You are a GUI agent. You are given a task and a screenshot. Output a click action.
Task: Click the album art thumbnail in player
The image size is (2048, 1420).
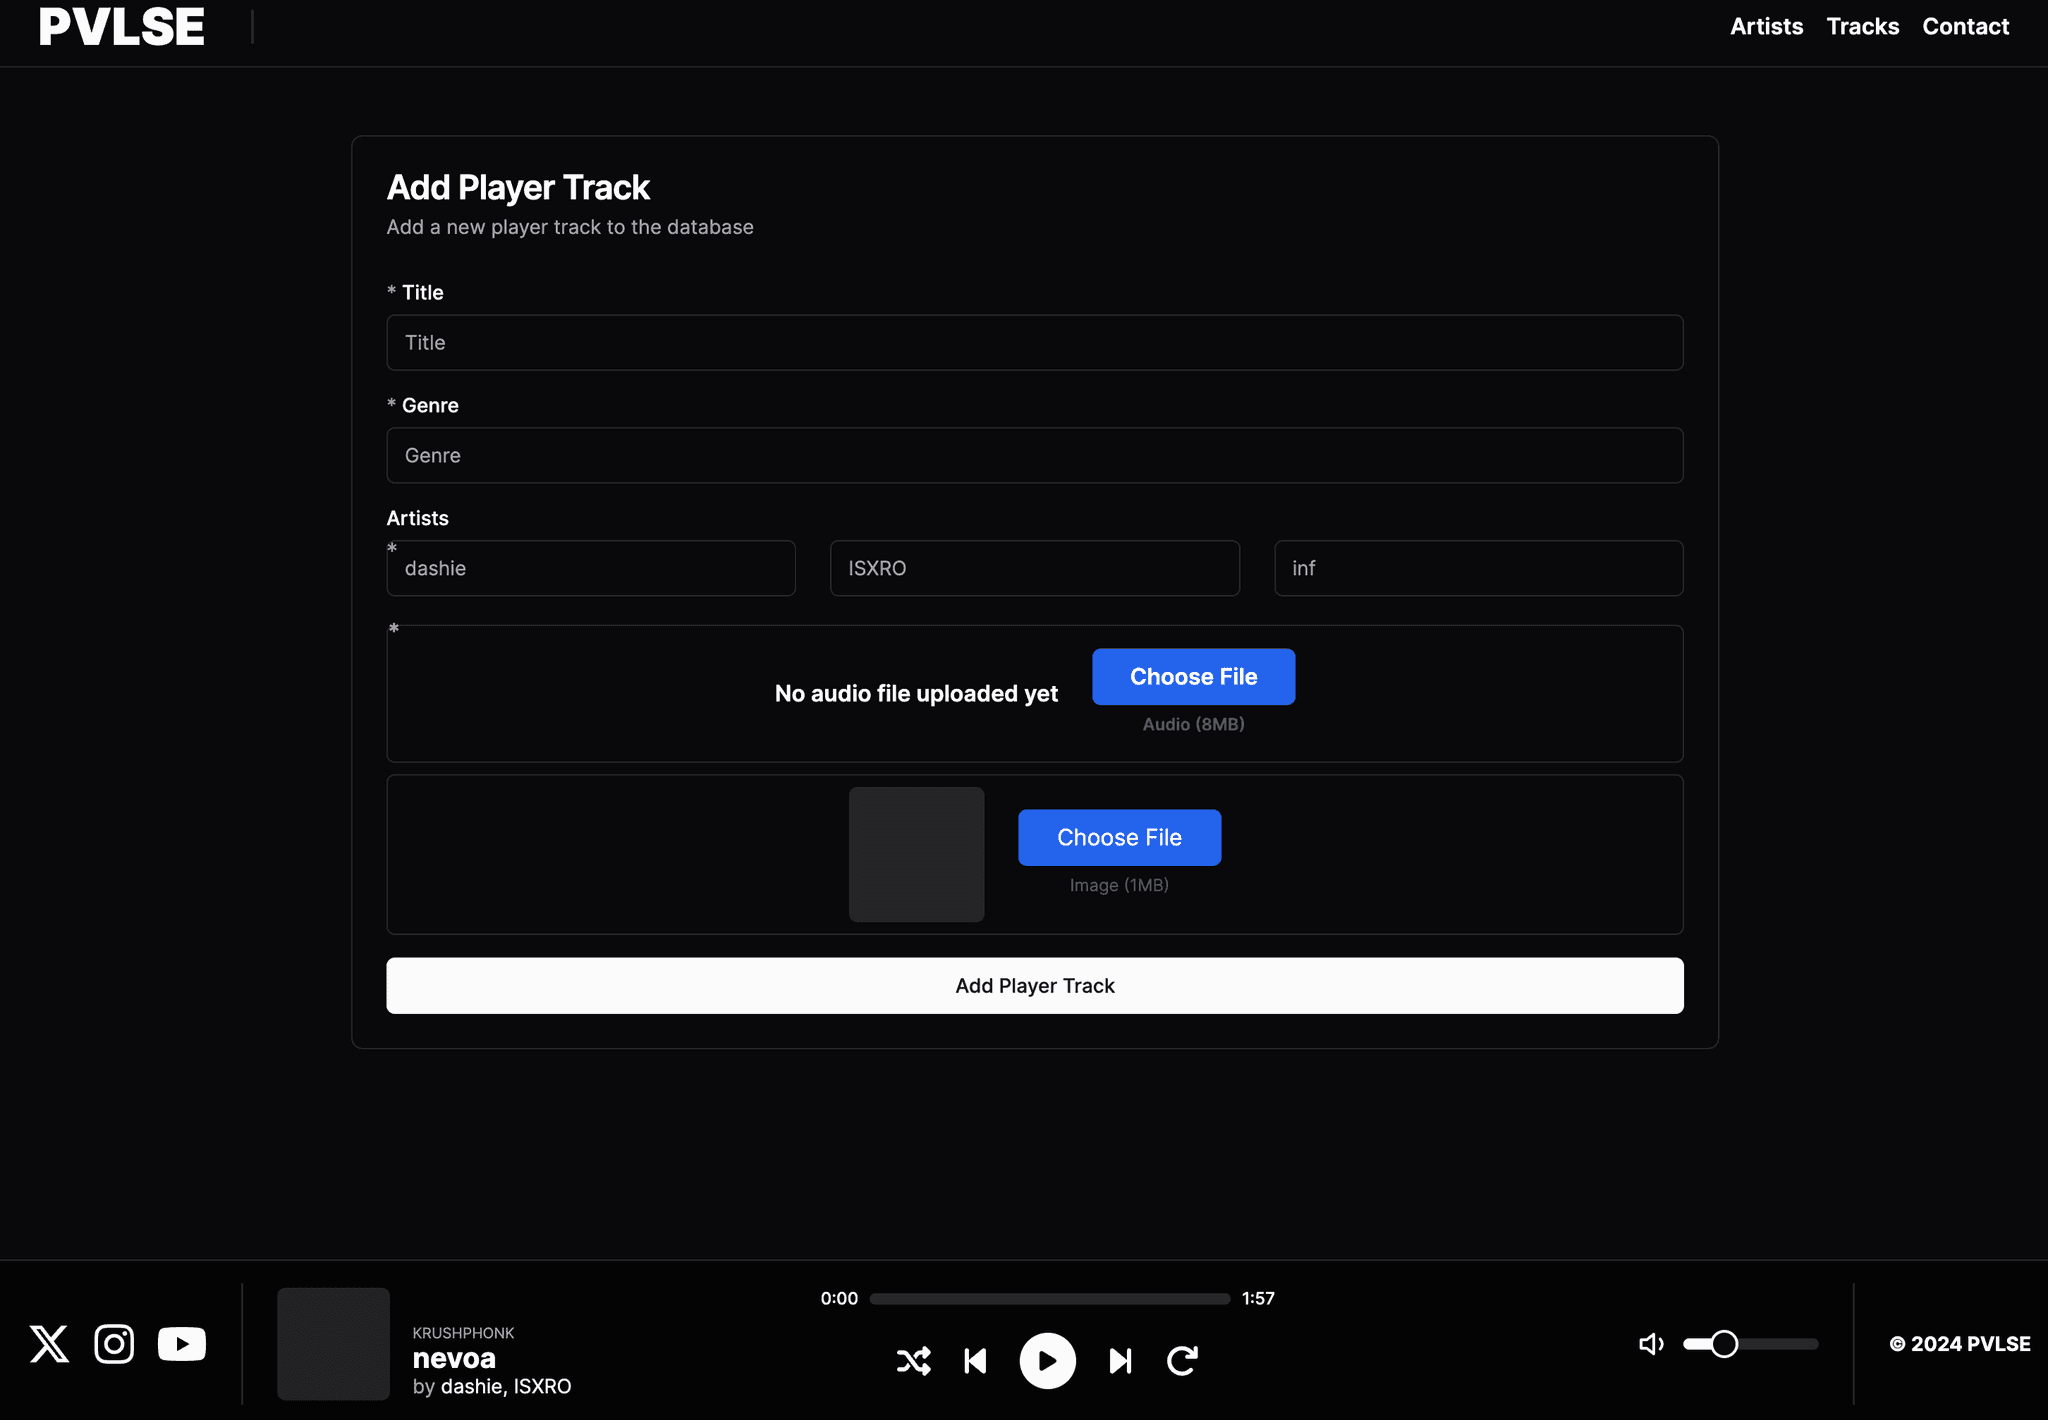333,1344
